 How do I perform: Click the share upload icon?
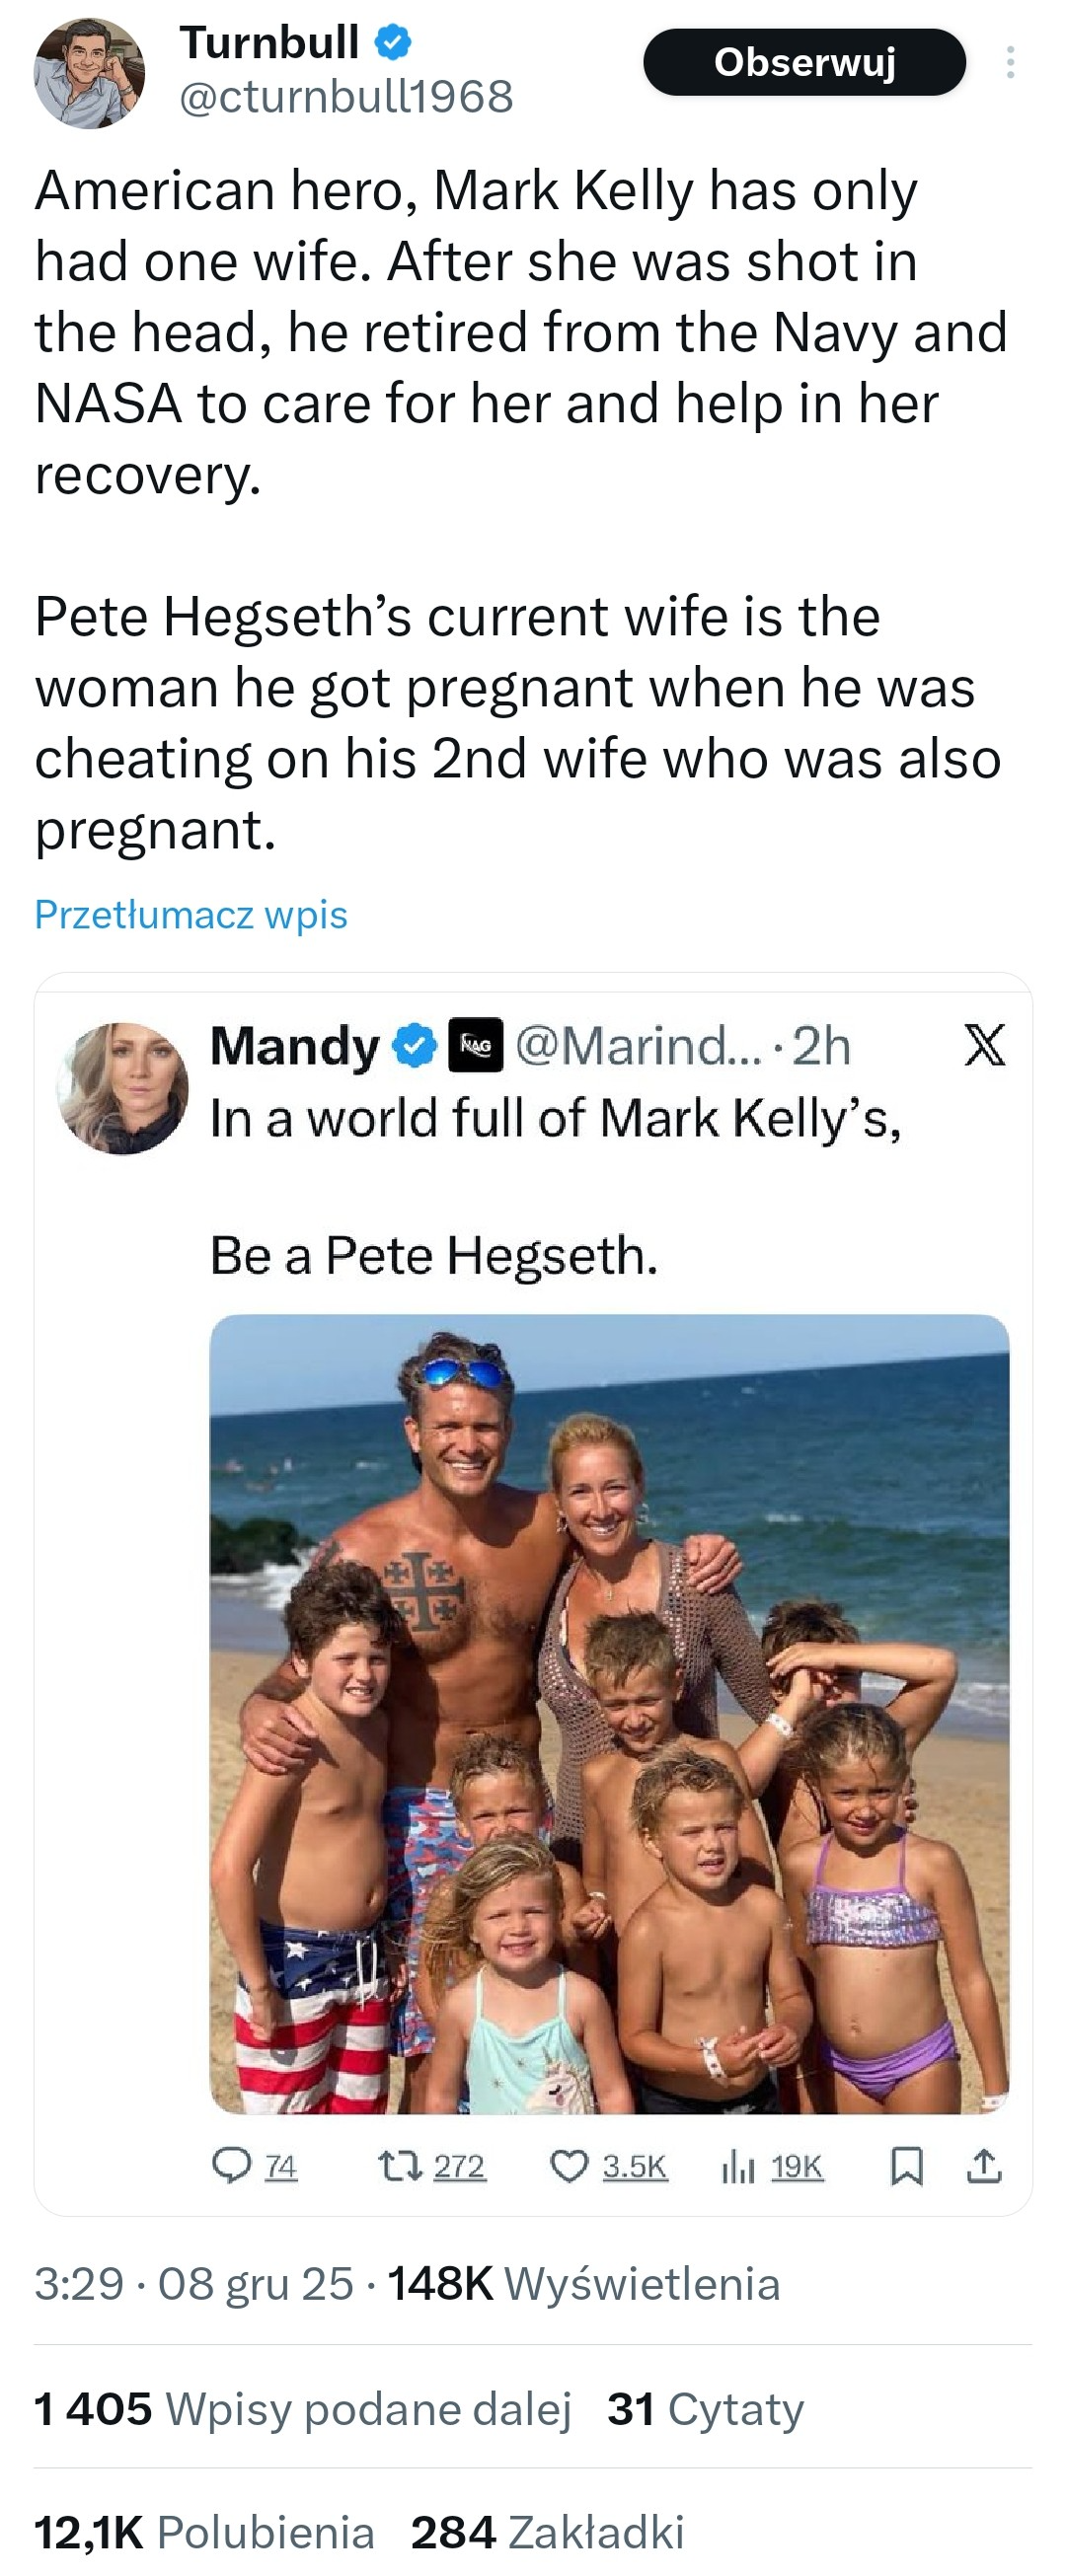click(984, 2166)
